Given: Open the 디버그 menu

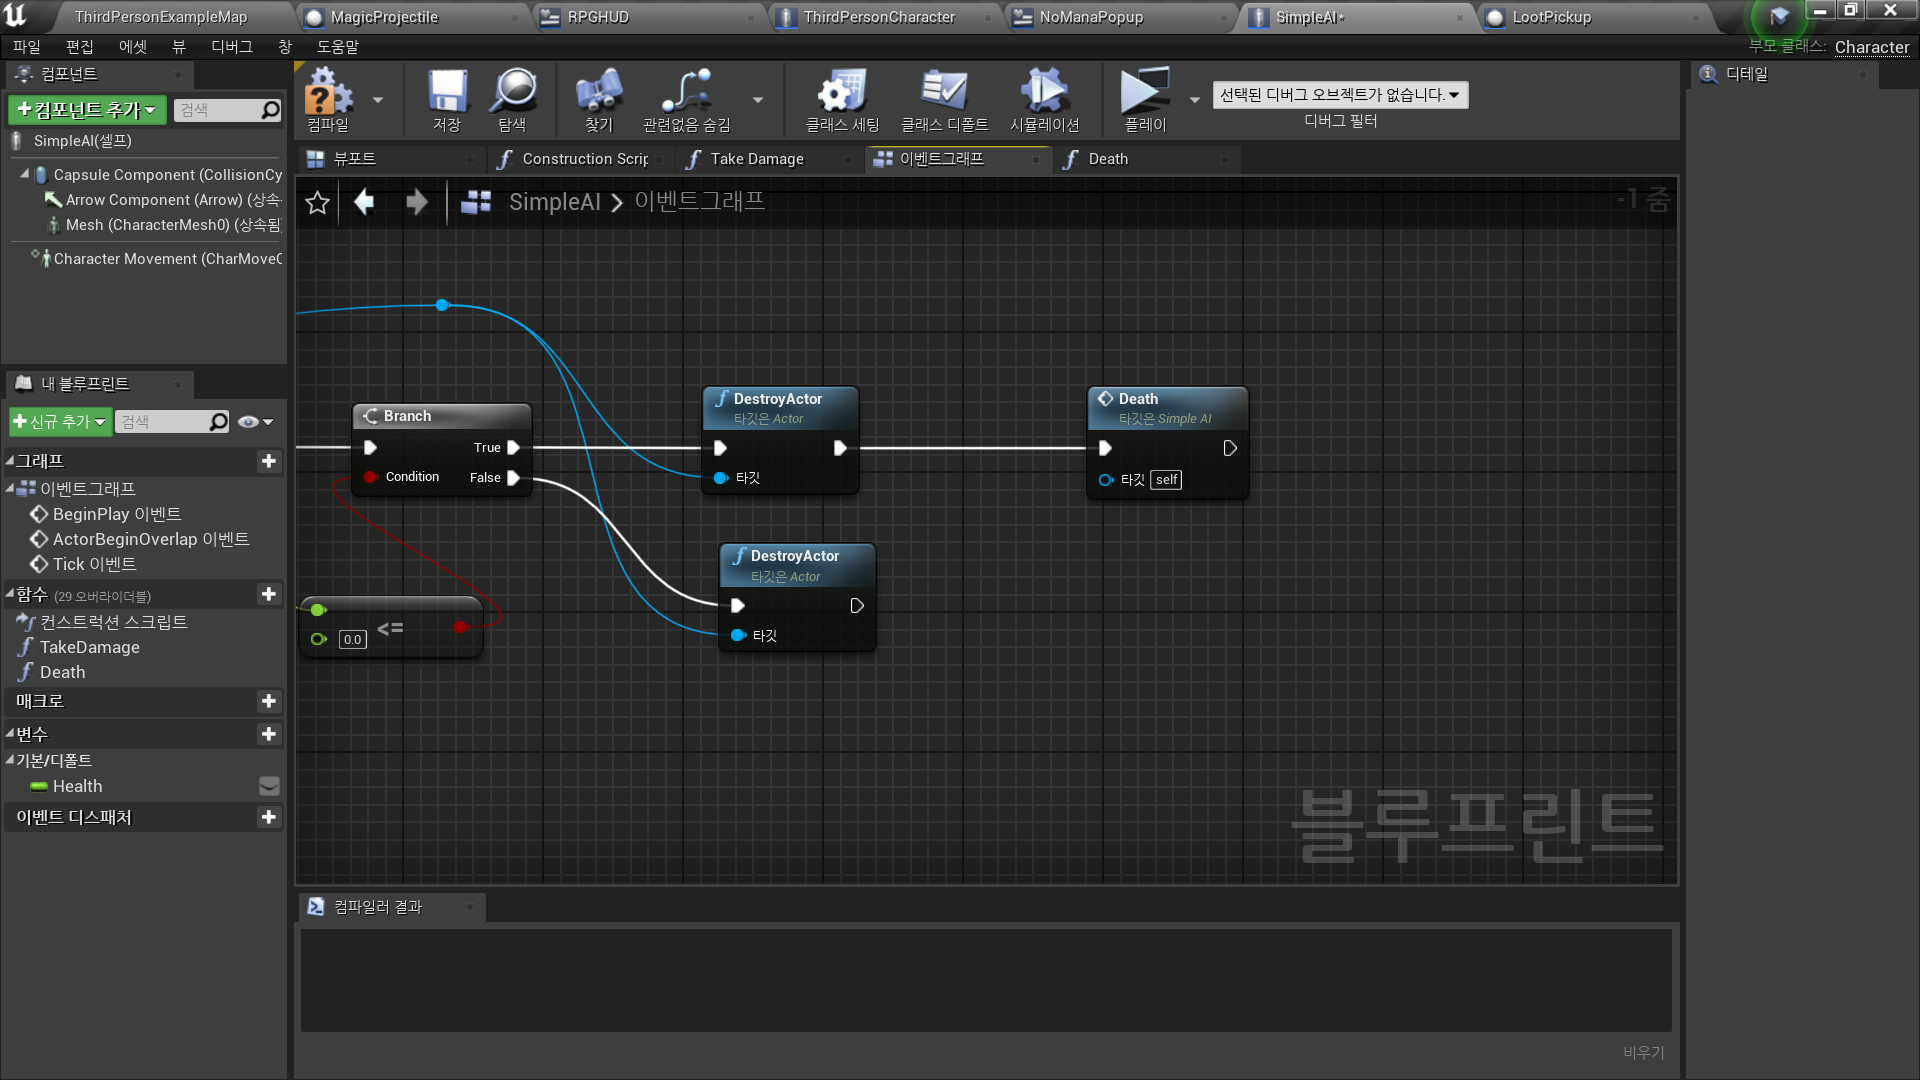Looking at the screenshot, I should click(231, 47).
